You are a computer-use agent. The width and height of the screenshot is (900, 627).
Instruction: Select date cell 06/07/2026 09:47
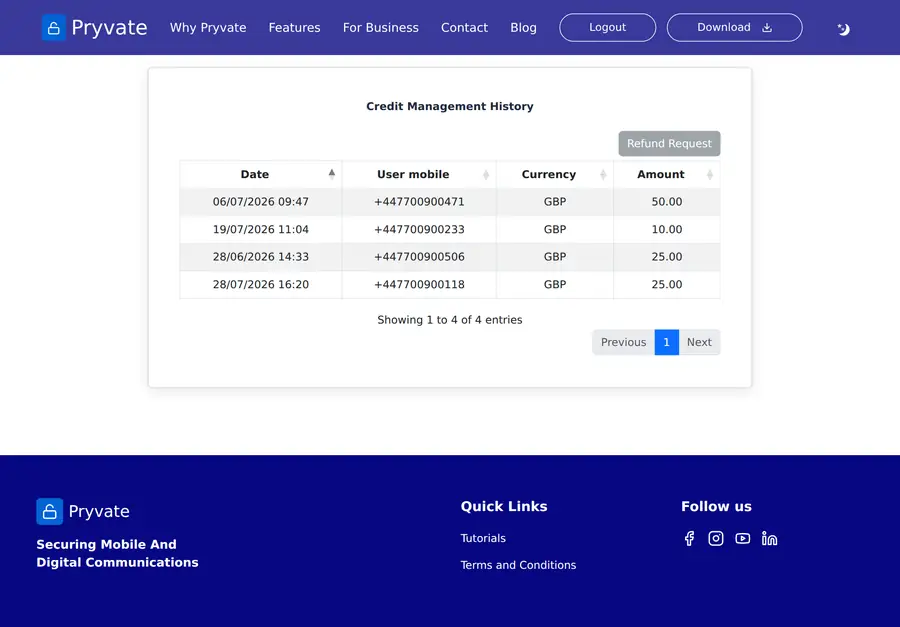(x=261, y=202)
